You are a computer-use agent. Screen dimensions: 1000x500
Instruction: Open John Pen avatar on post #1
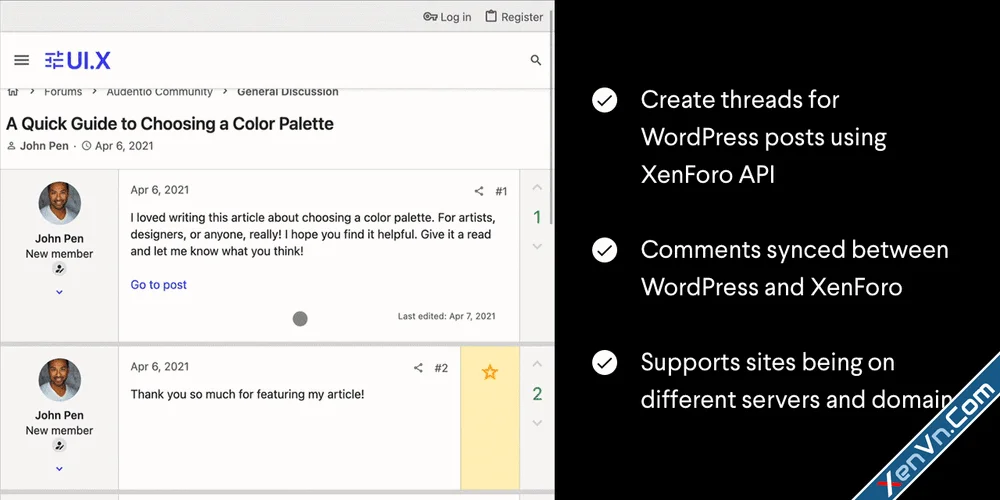point(59,203)
